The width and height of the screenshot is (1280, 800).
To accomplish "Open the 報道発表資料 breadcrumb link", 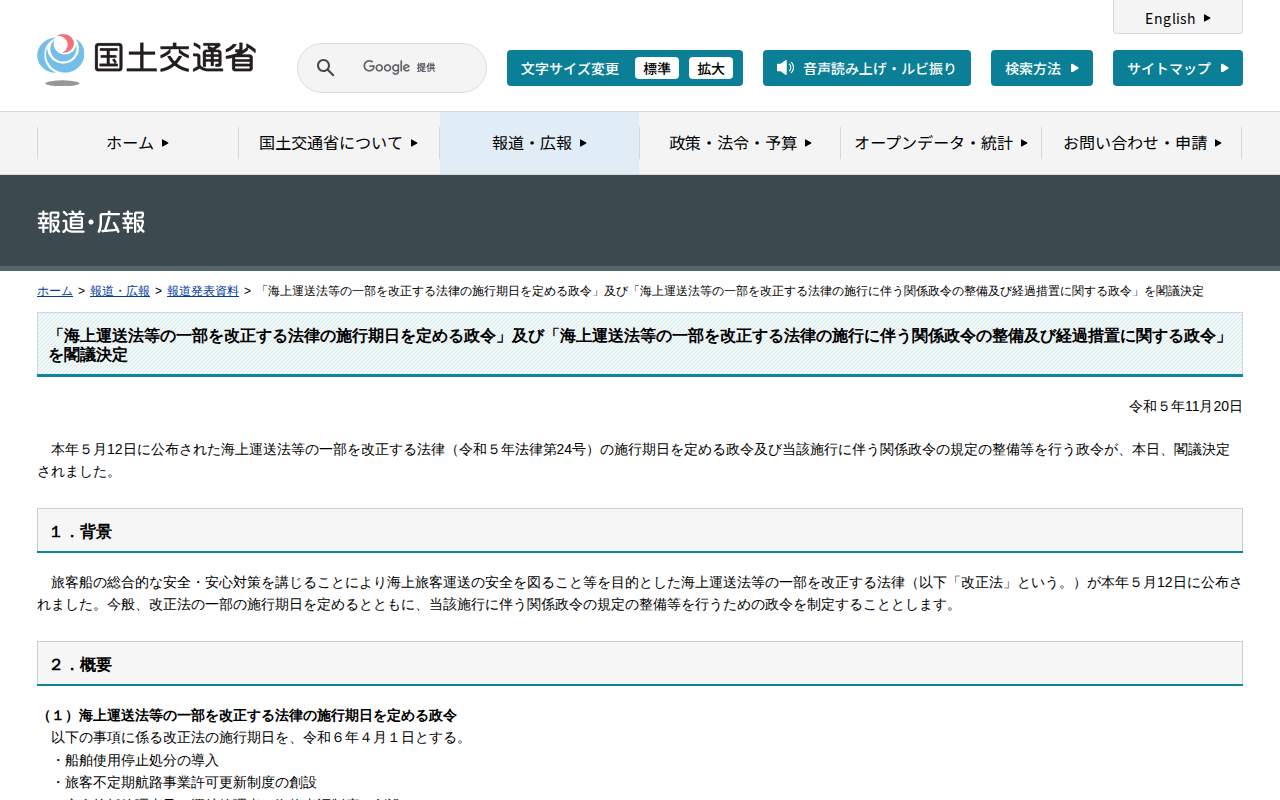I will (203, 291).
